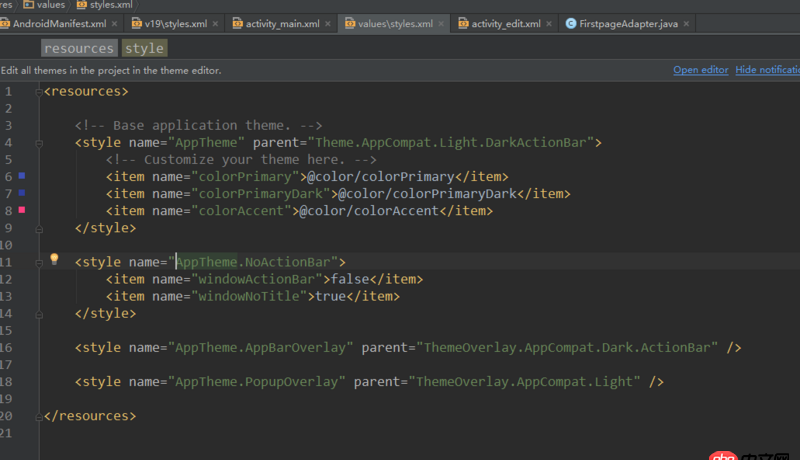Click the file icon on the AndroidManifest.xml tab
Viewport: 800px width, 460px height.
(5, 23)
